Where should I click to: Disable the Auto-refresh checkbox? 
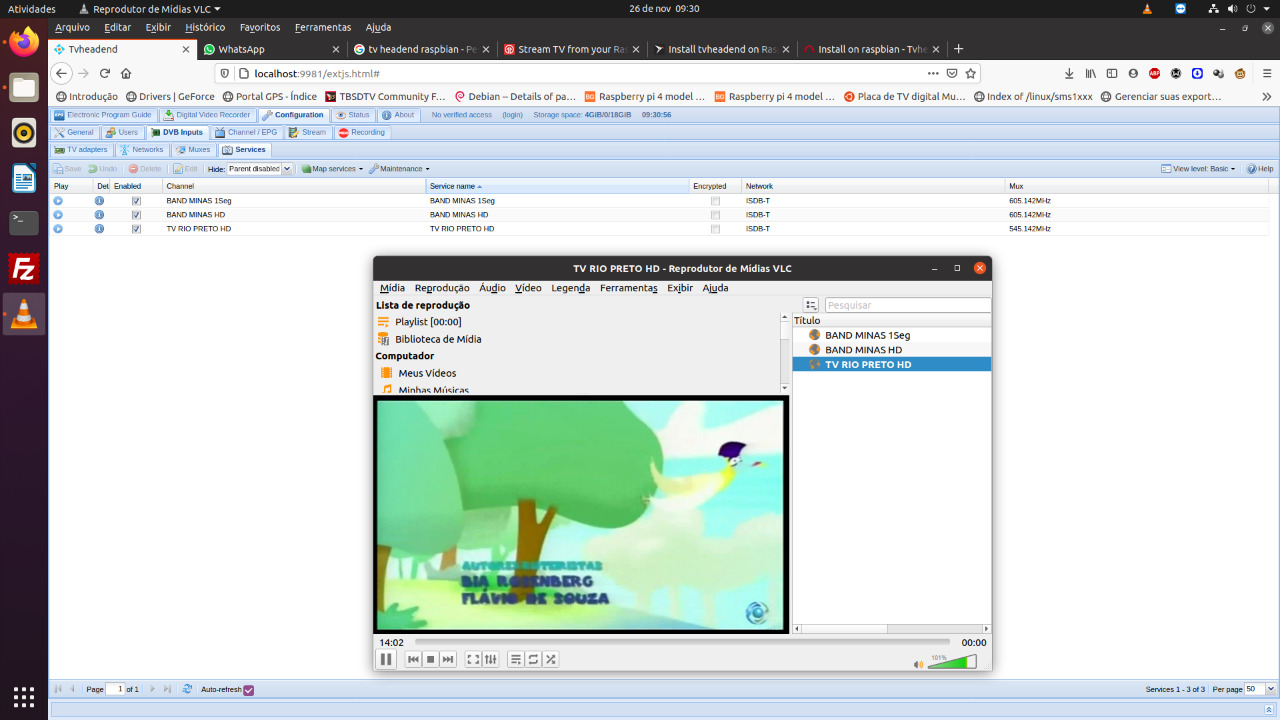click(249, 689)
